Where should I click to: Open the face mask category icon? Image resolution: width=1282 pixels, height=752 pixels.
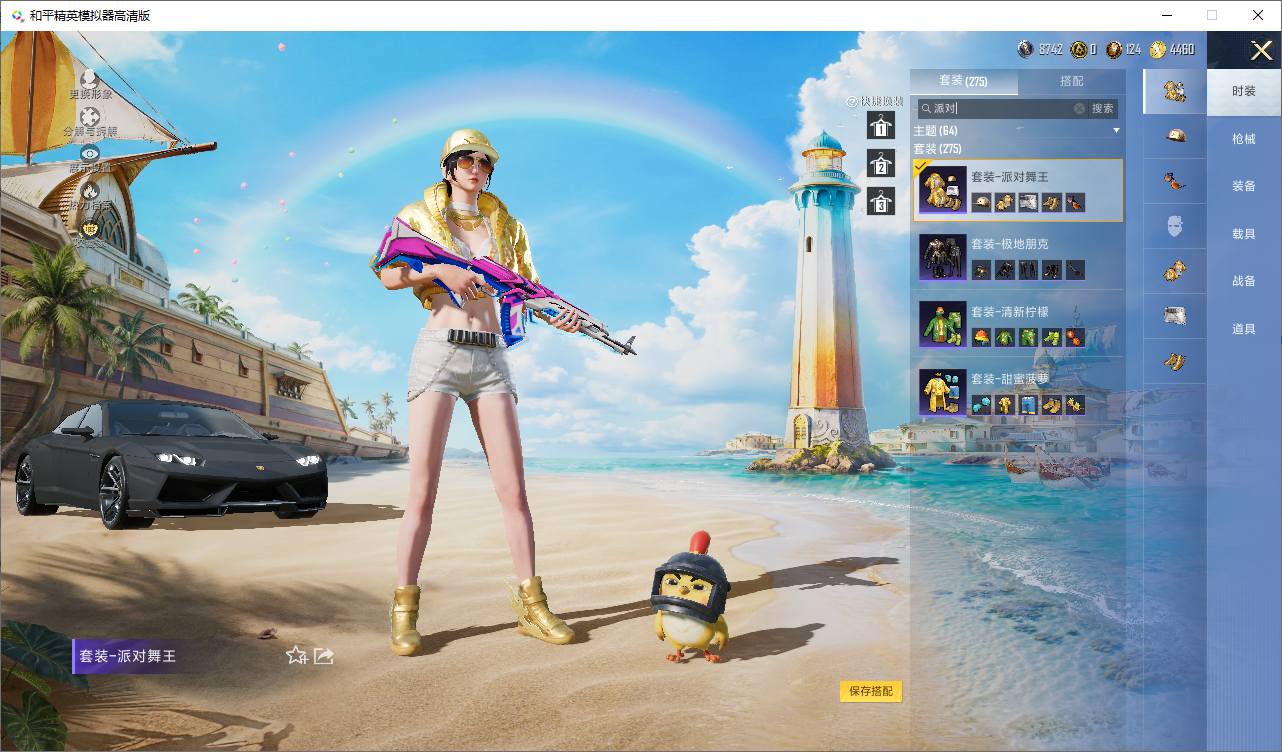[1175, 226]
